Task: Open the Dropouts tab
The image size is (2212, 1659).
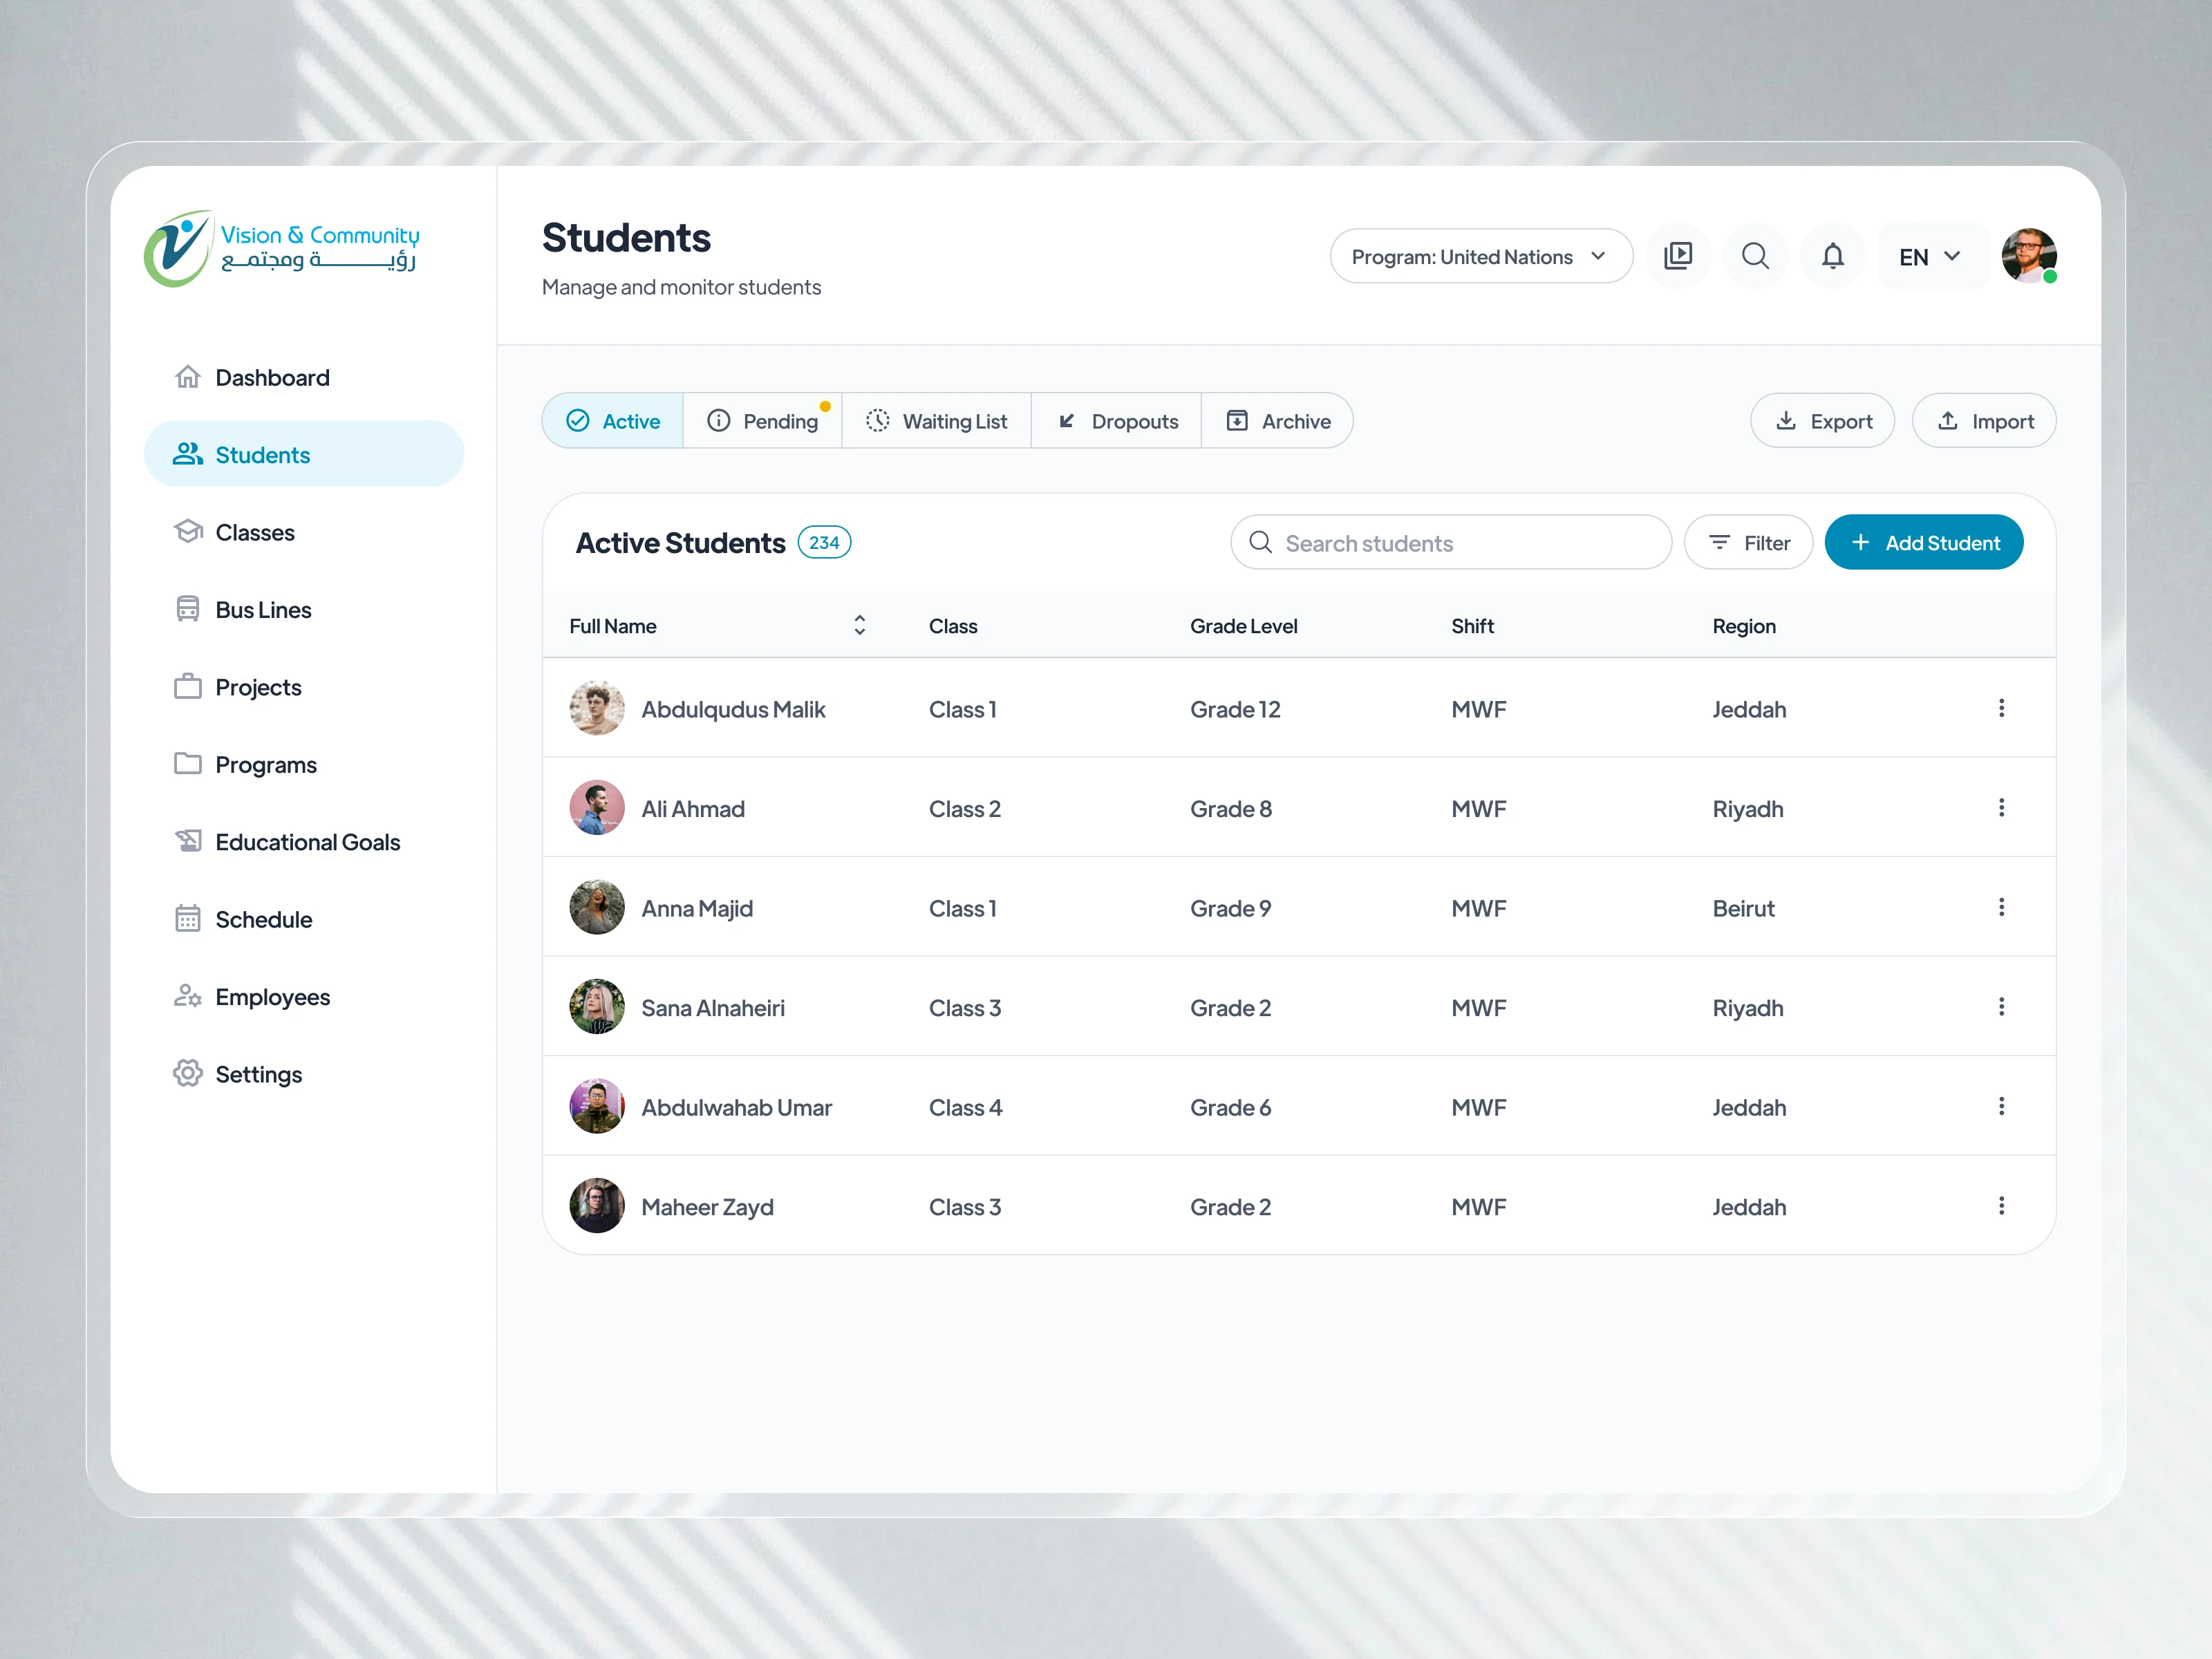Action: (x=1117, y=420)
